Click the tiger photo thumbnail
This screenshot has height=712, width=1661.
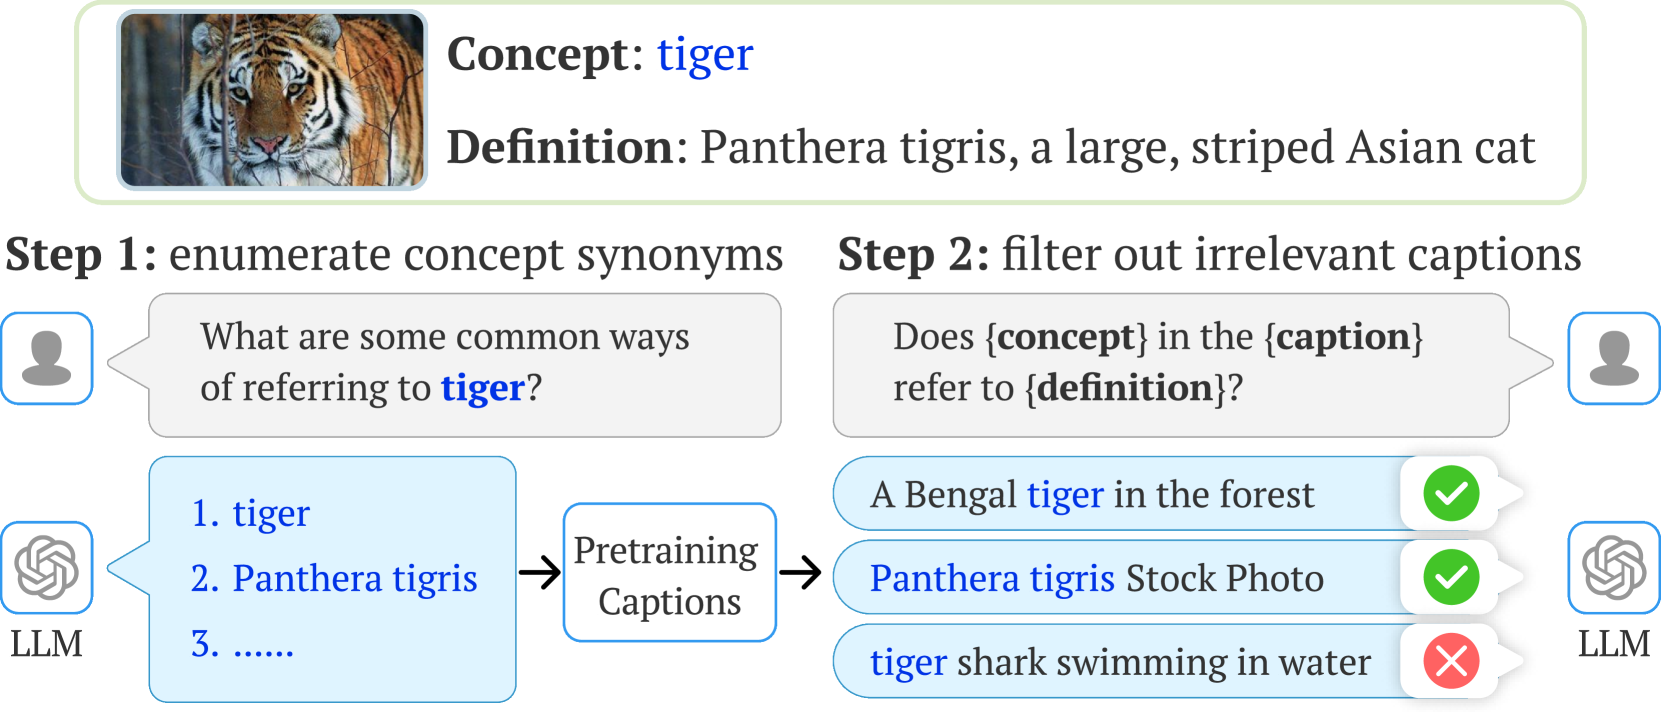[272, 101]
